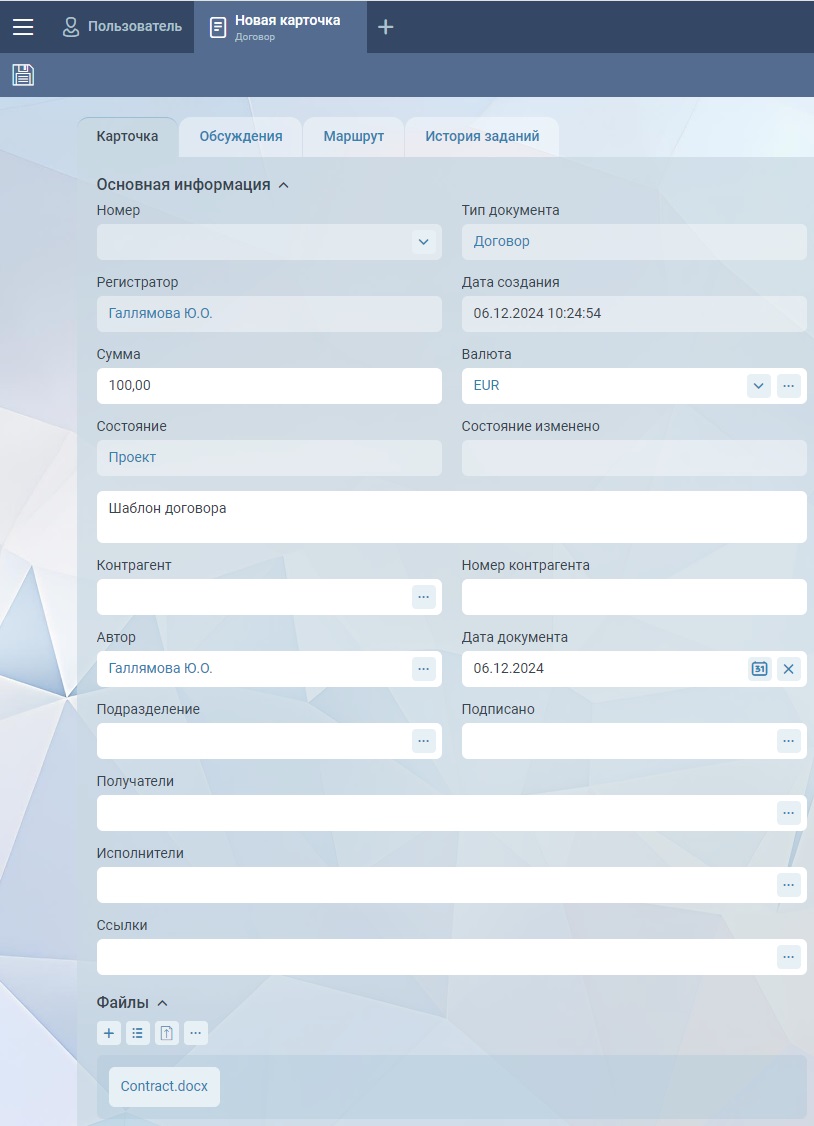The image size is (814, 1126).
Task: Open the hamburger main menu
Action: (x=23, y=27)
